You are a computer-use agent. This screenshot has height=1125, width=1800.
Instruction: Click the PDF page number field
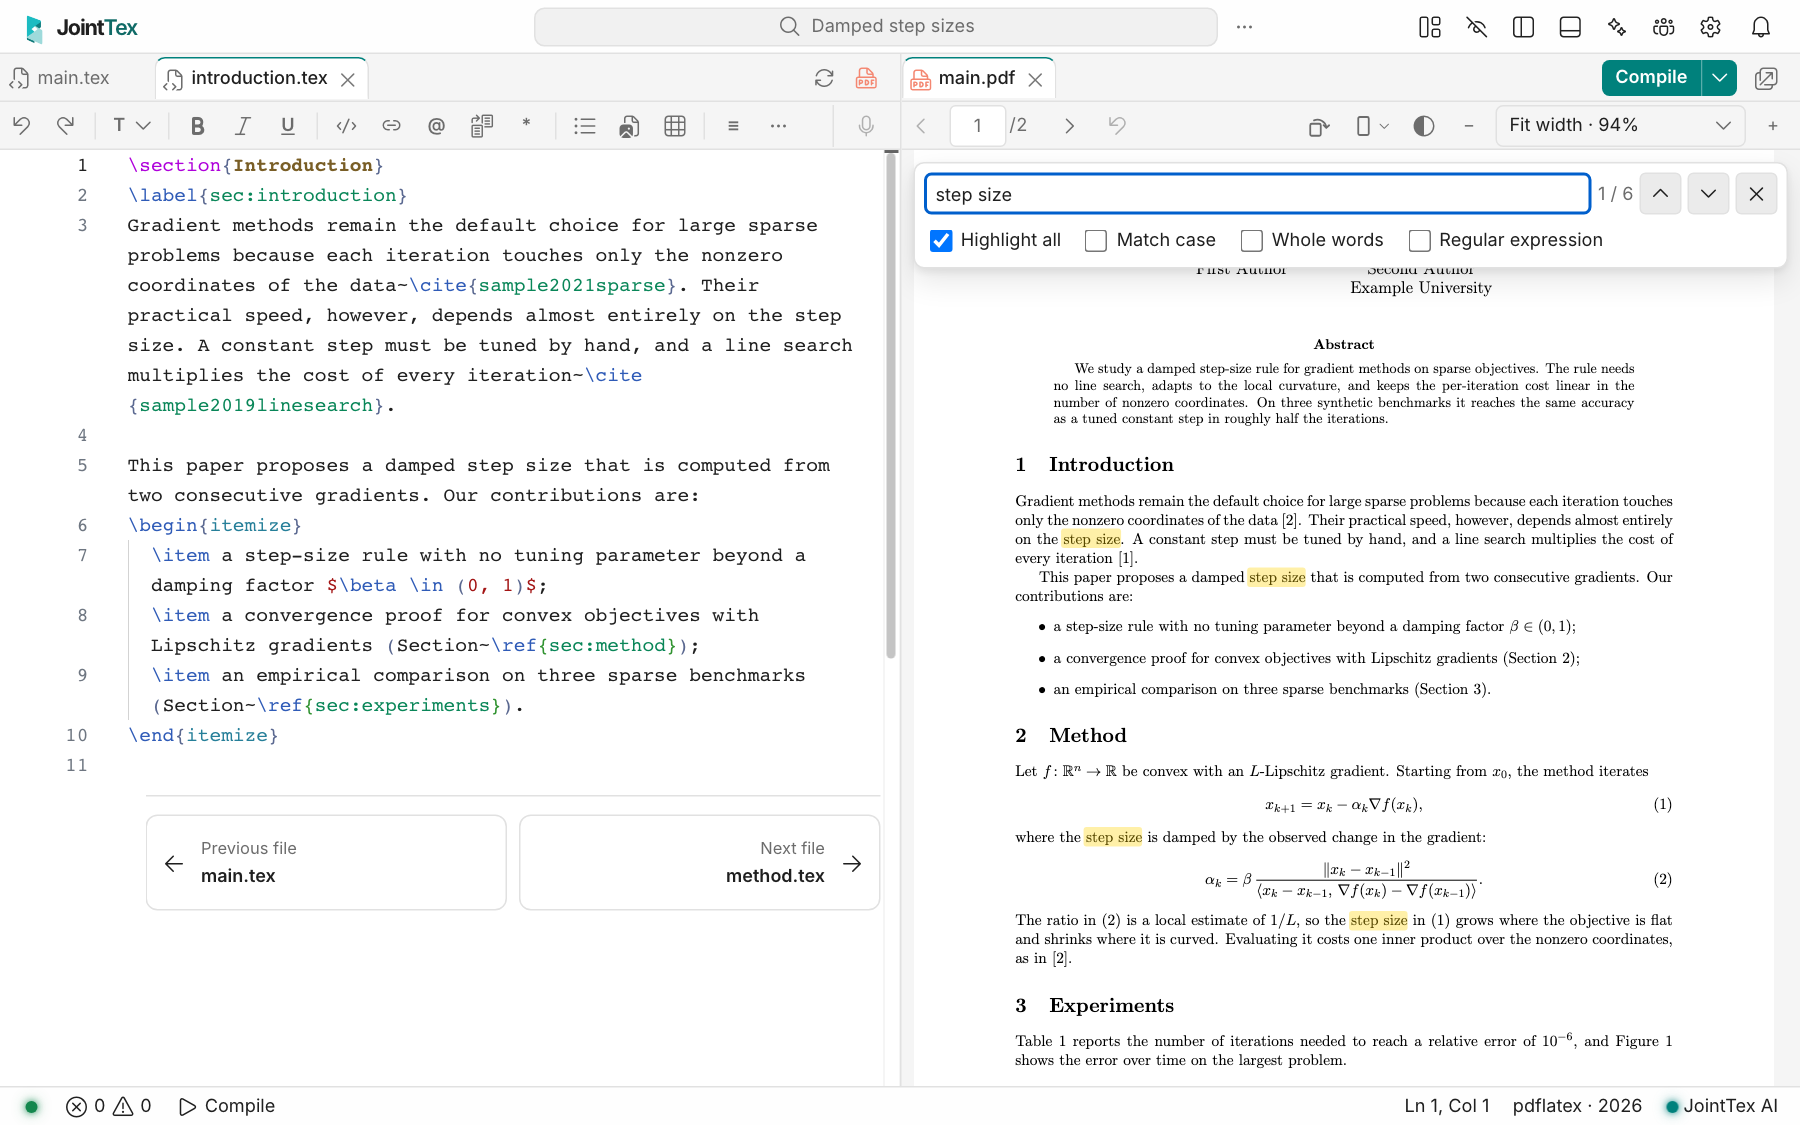pos(977,125)
